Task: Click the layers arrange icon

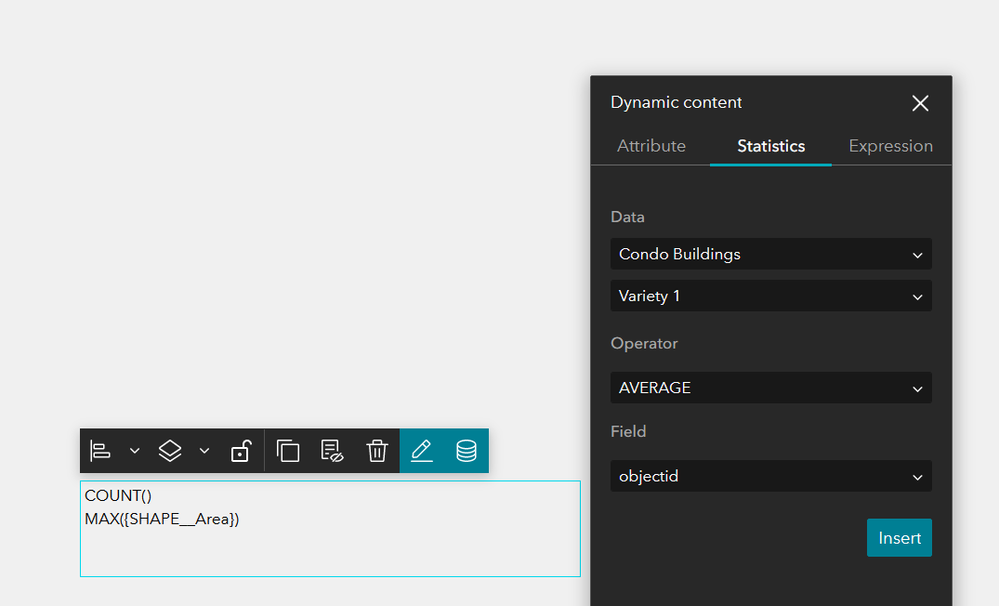Action: [170, 451]
